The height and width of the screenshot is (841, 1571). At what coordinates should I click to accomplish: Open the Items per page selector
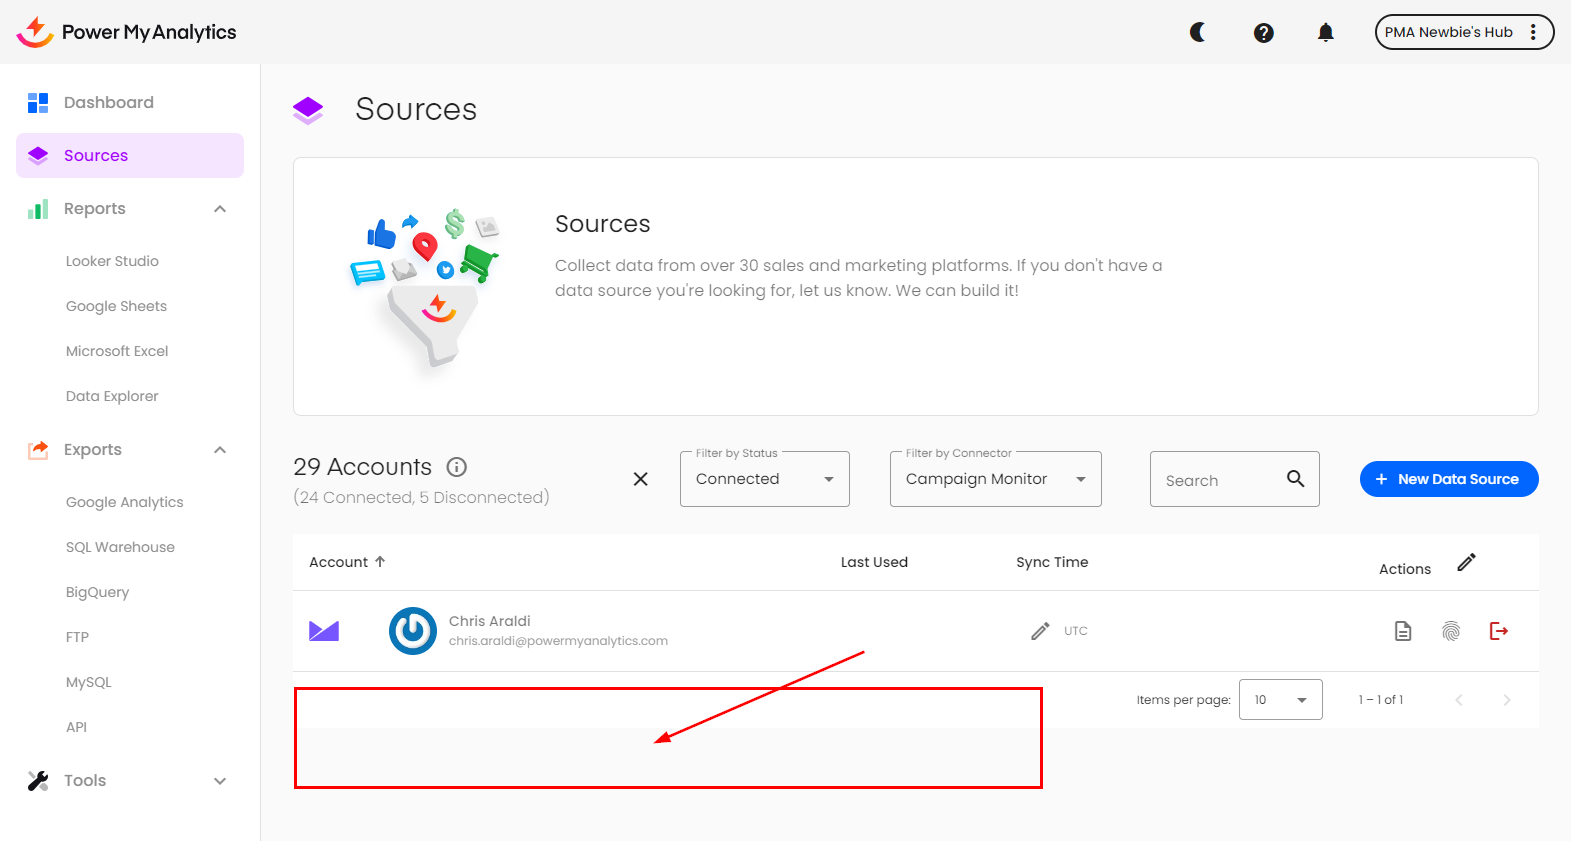coord(1280,700)
